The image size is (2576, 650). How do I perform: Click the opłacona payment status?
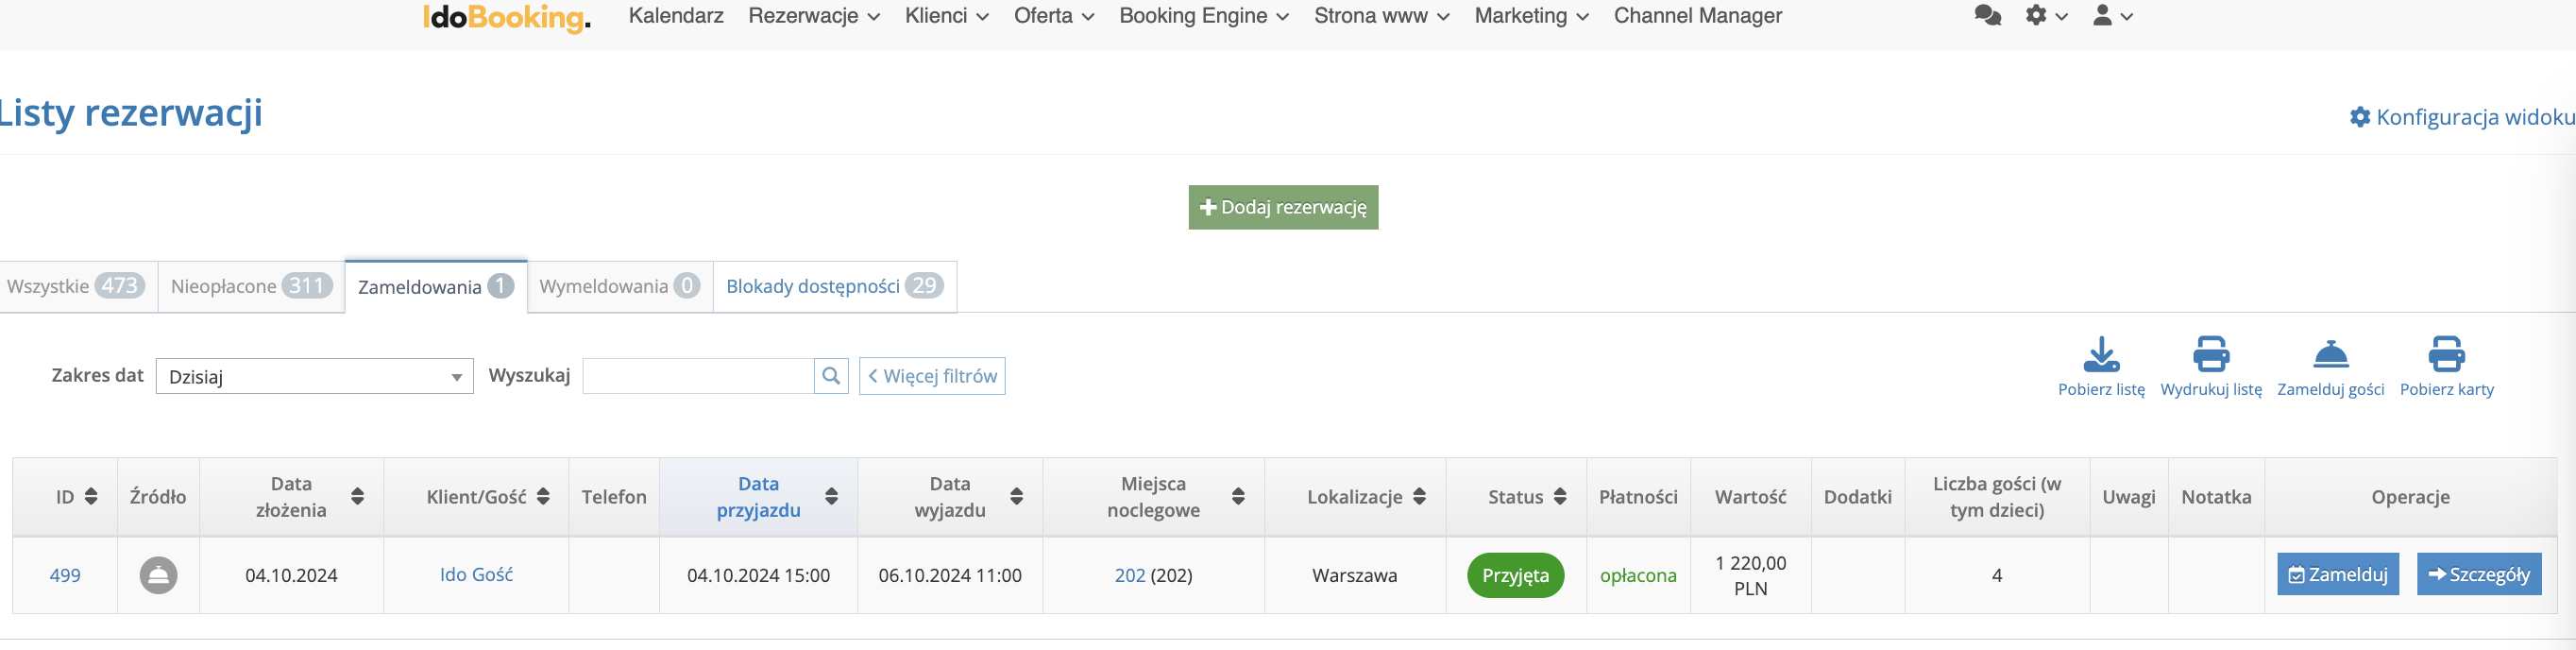[x=1638, y=575]
